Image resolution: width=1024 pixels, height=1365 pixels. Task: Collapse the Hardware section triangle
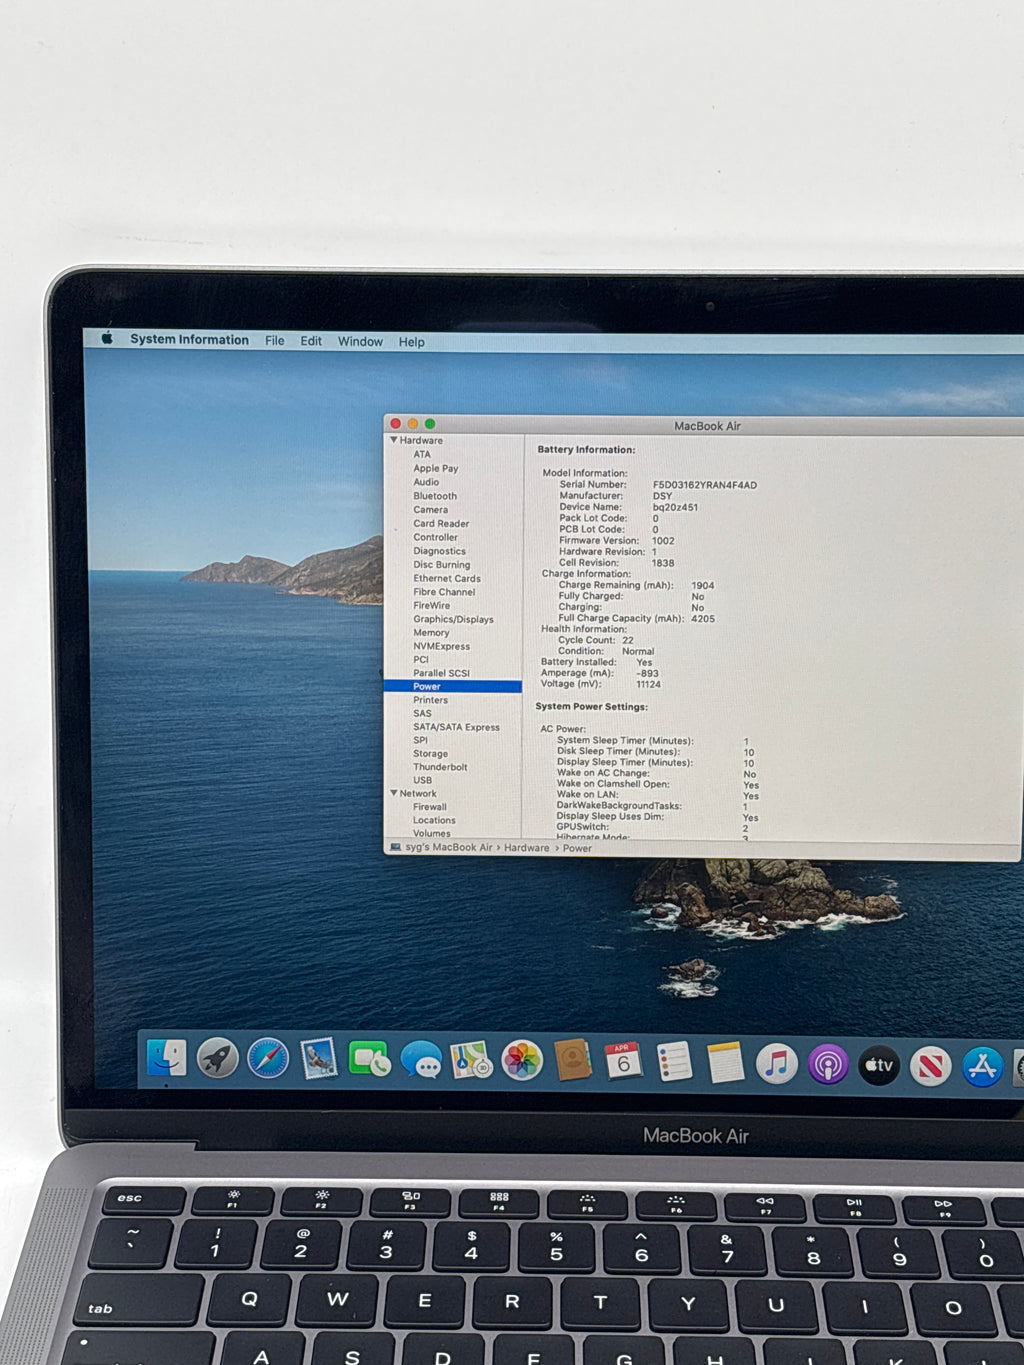394,440
